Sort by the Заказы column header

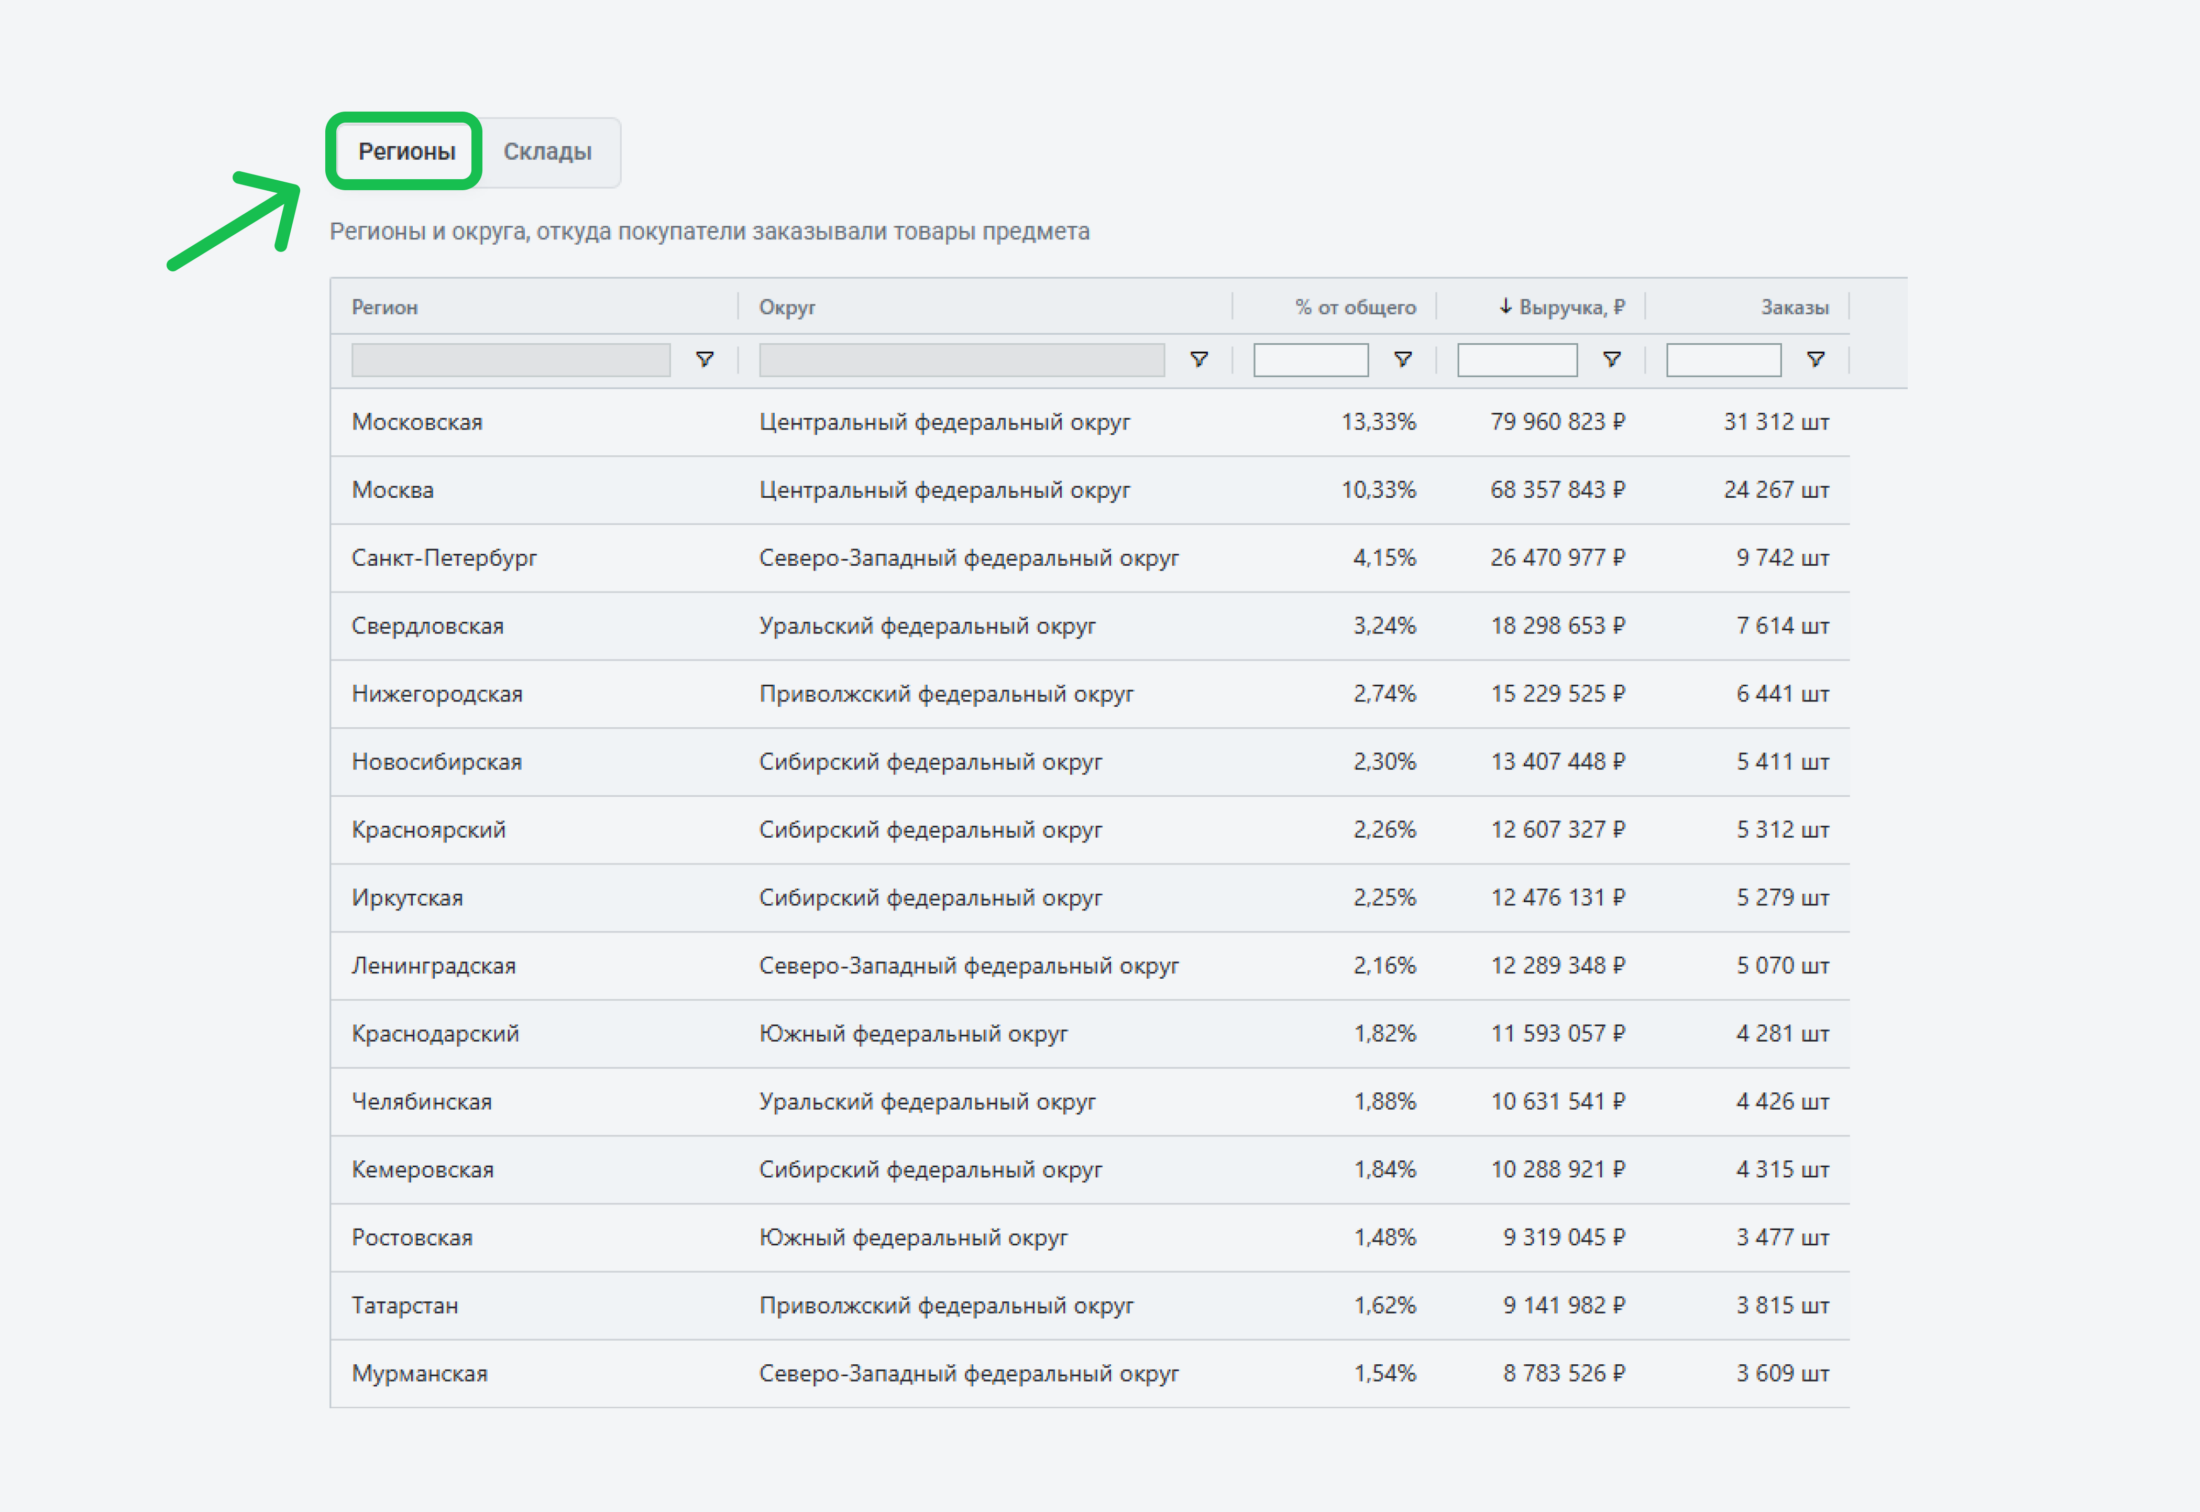point(1794,307)
